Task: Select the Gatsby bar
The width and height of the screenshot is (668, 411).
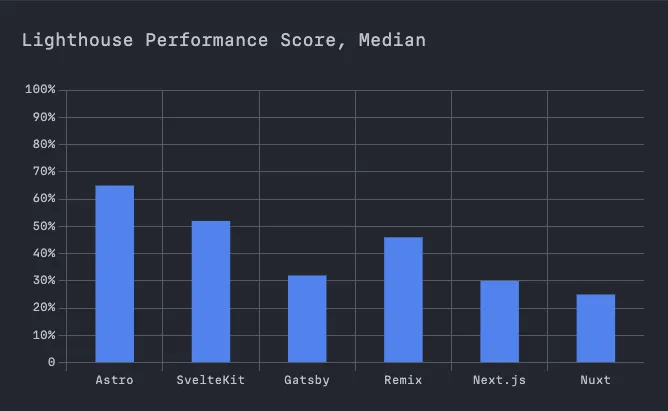Action: tap(307, 319)
